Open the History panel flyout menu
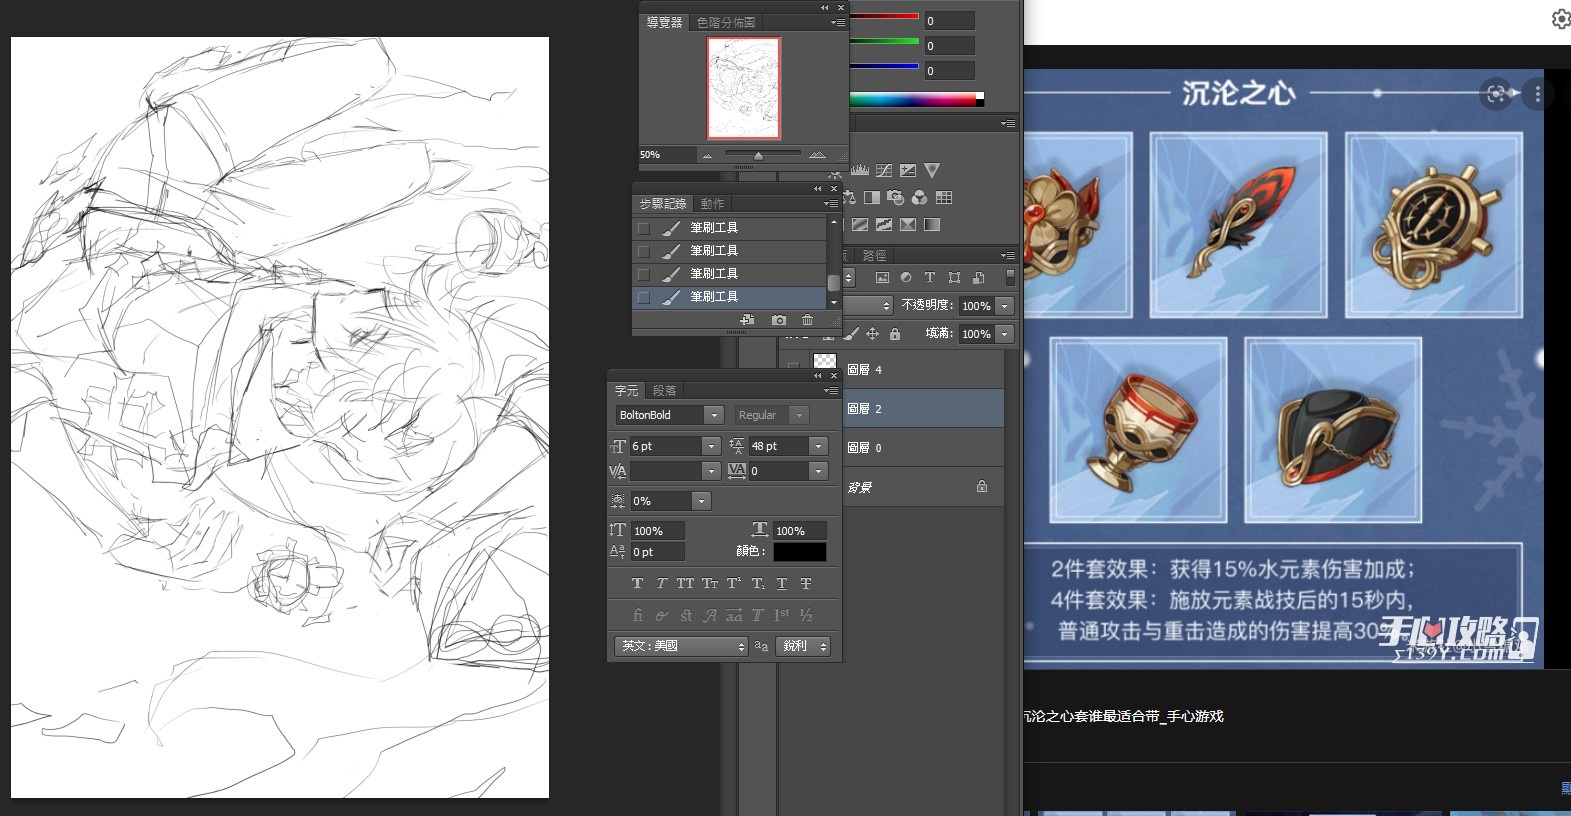Image resolution: width=1571 pixels, height=816 pixels. [830, 204]
